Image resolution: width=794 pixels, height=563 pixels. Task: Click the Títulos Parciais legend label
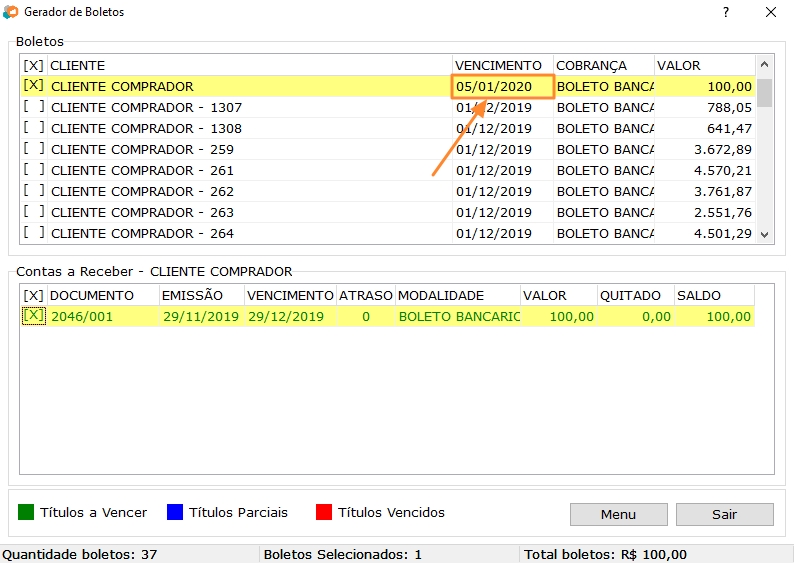tap(238, 512)
